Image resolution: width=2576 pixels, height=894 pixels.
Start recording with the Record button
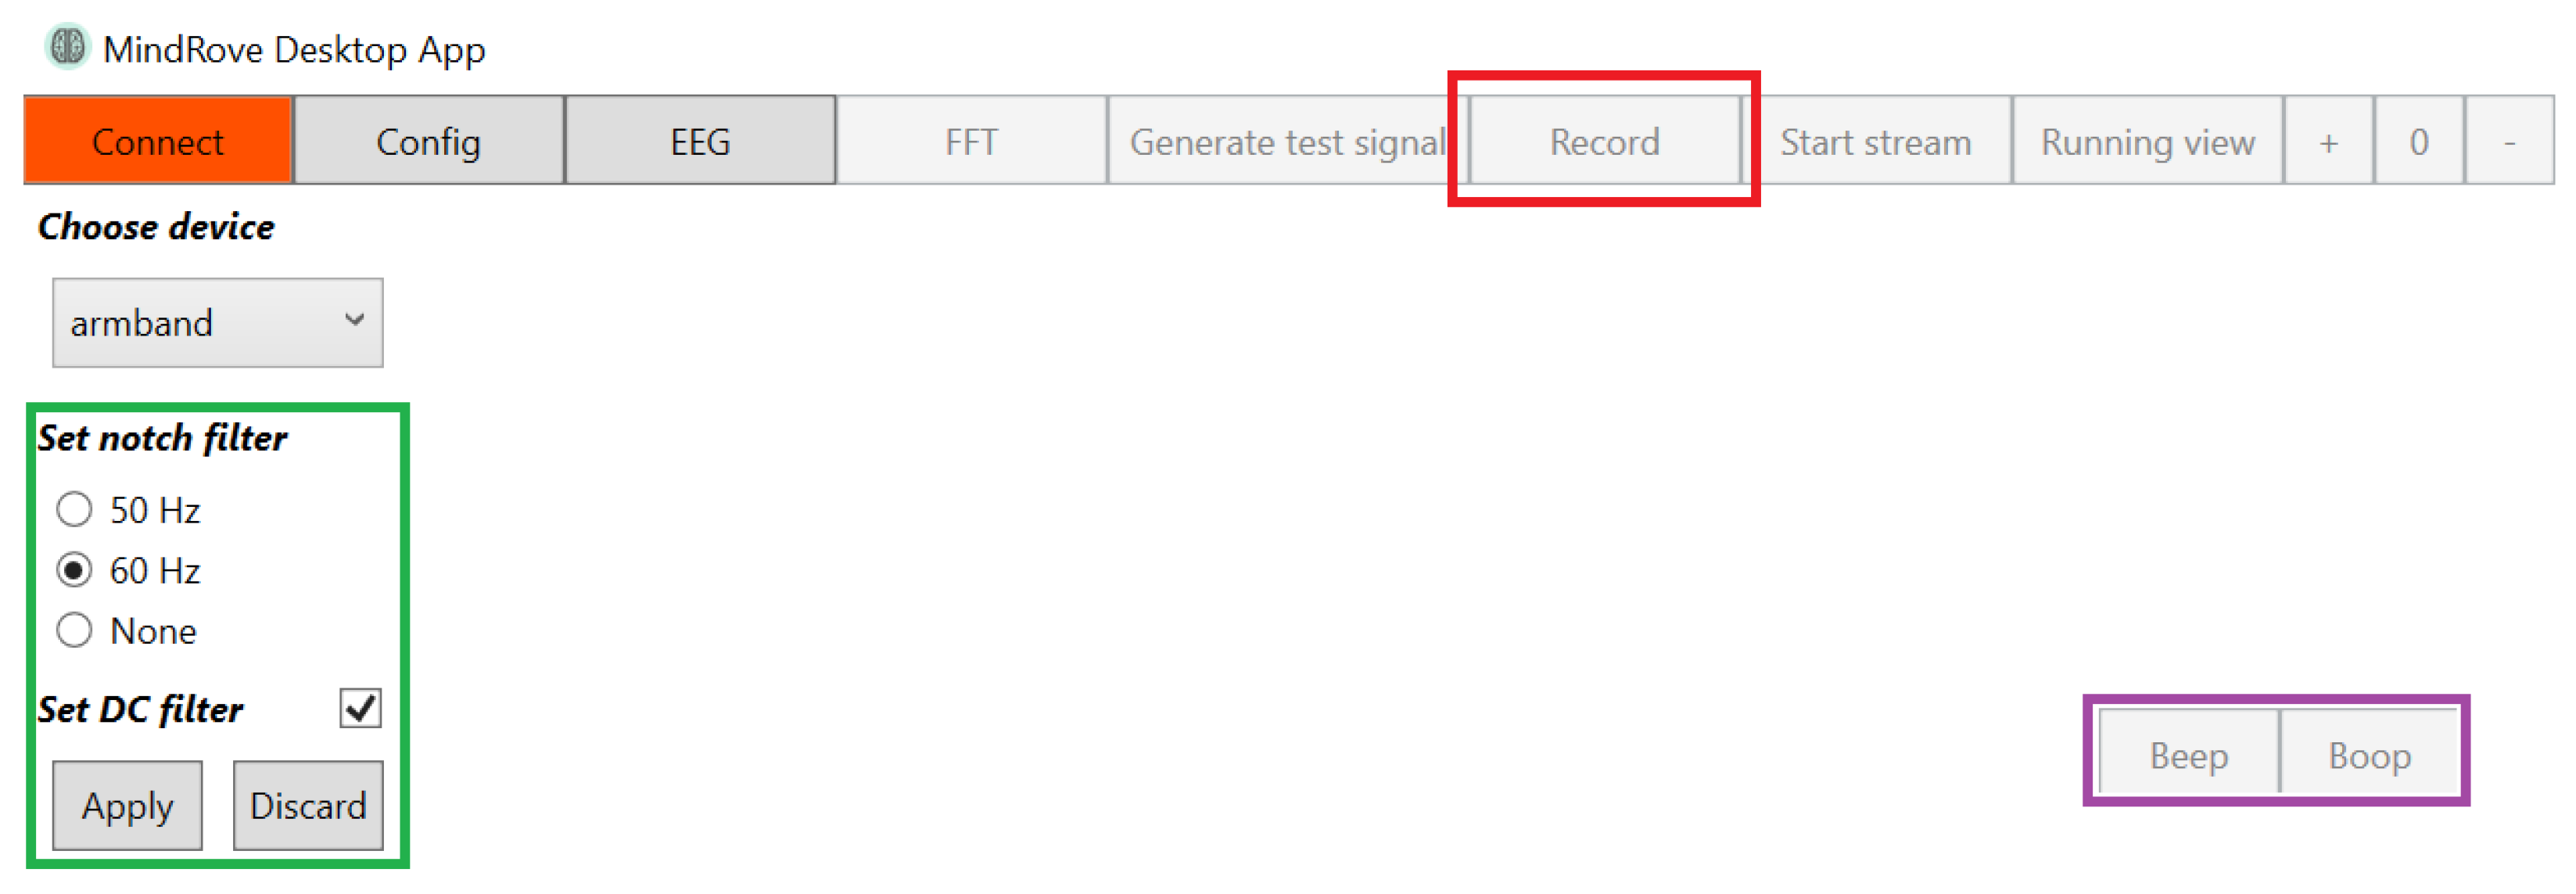pos(1604,141)
